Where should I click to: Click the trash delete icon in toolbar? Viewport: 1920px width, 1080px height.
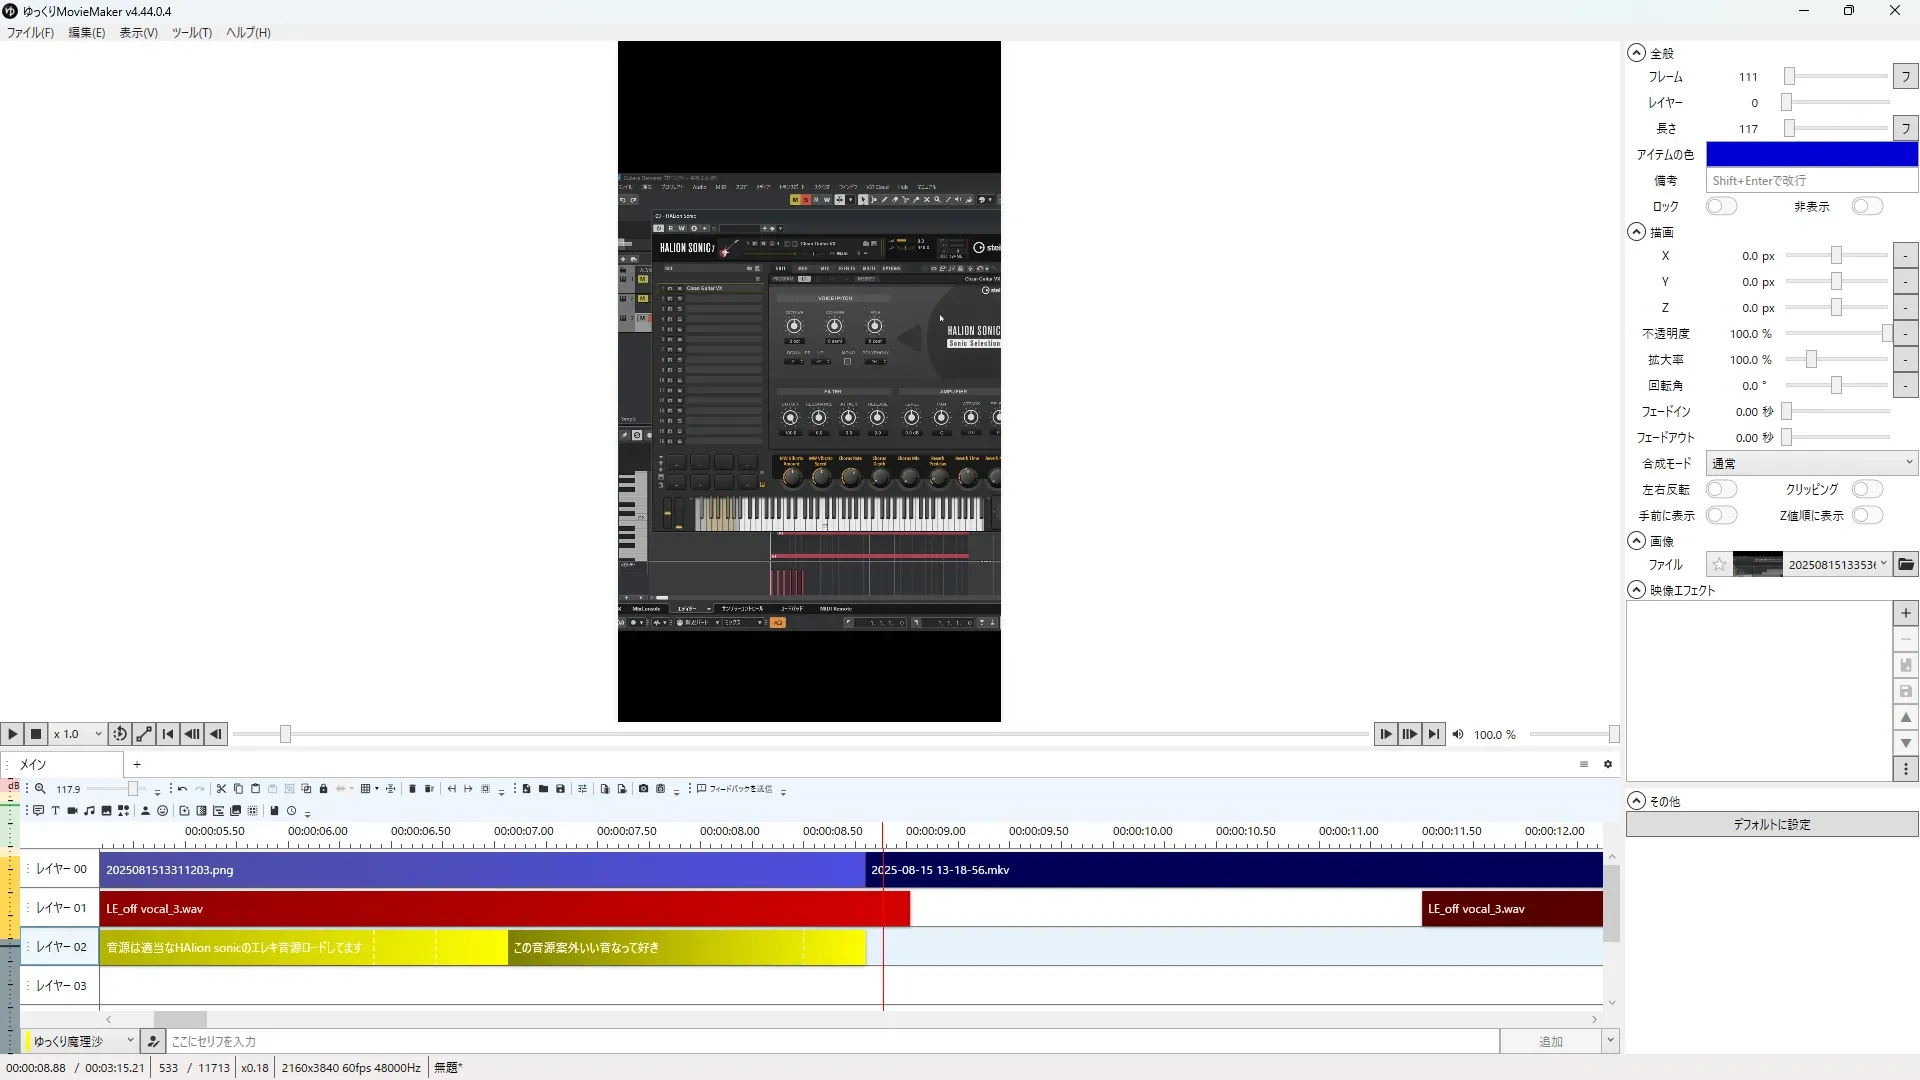click(x=412, y=789)
